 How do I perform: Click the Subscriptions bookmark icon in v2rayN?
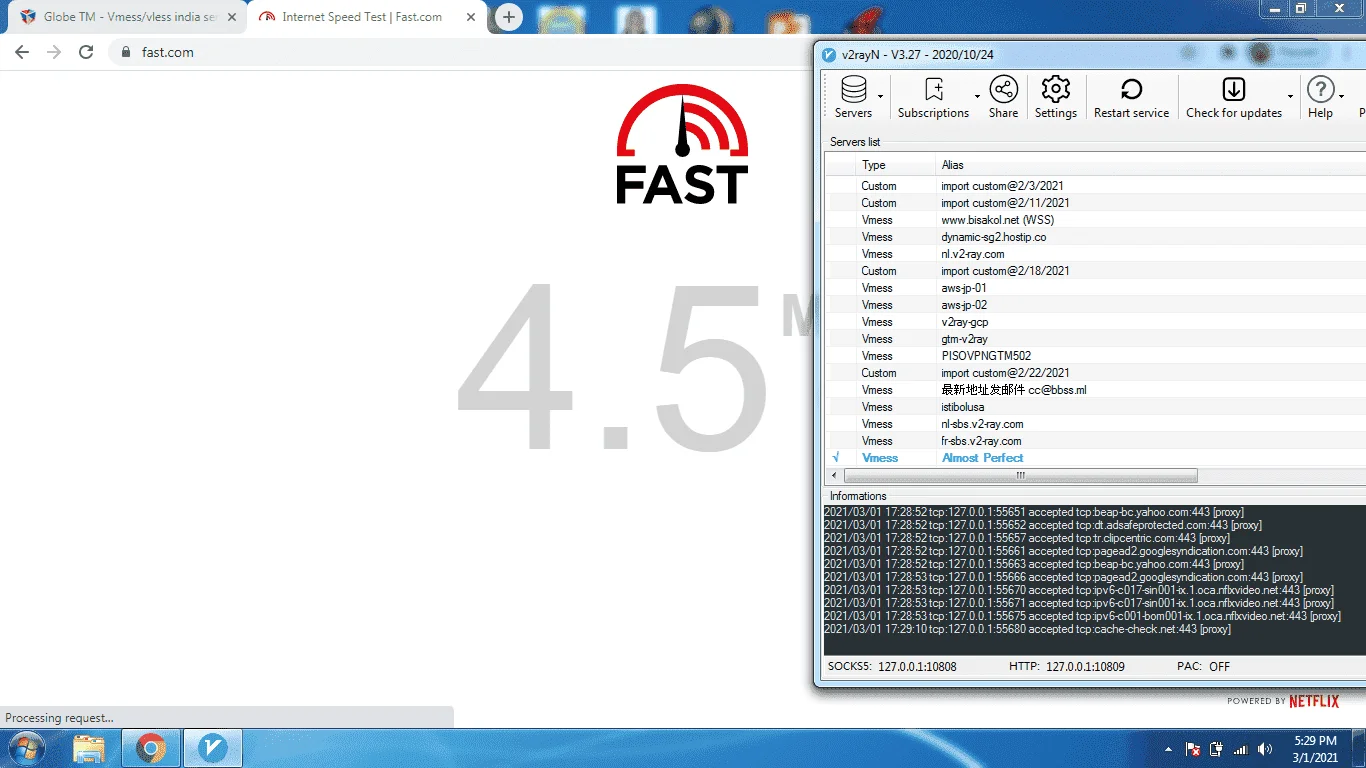pyautogui.click(x=934, y=89)
